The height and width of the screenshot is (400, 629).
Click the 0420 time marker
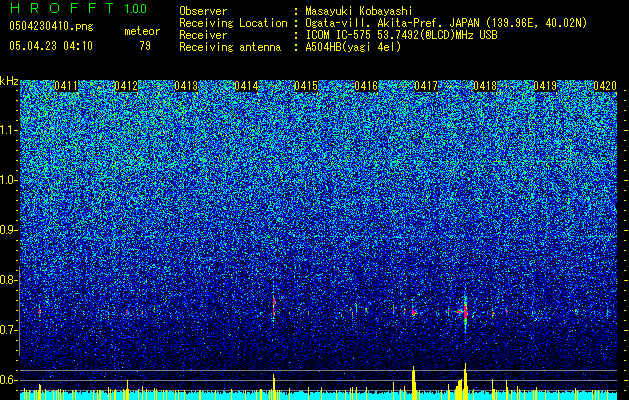pos(605,86)
